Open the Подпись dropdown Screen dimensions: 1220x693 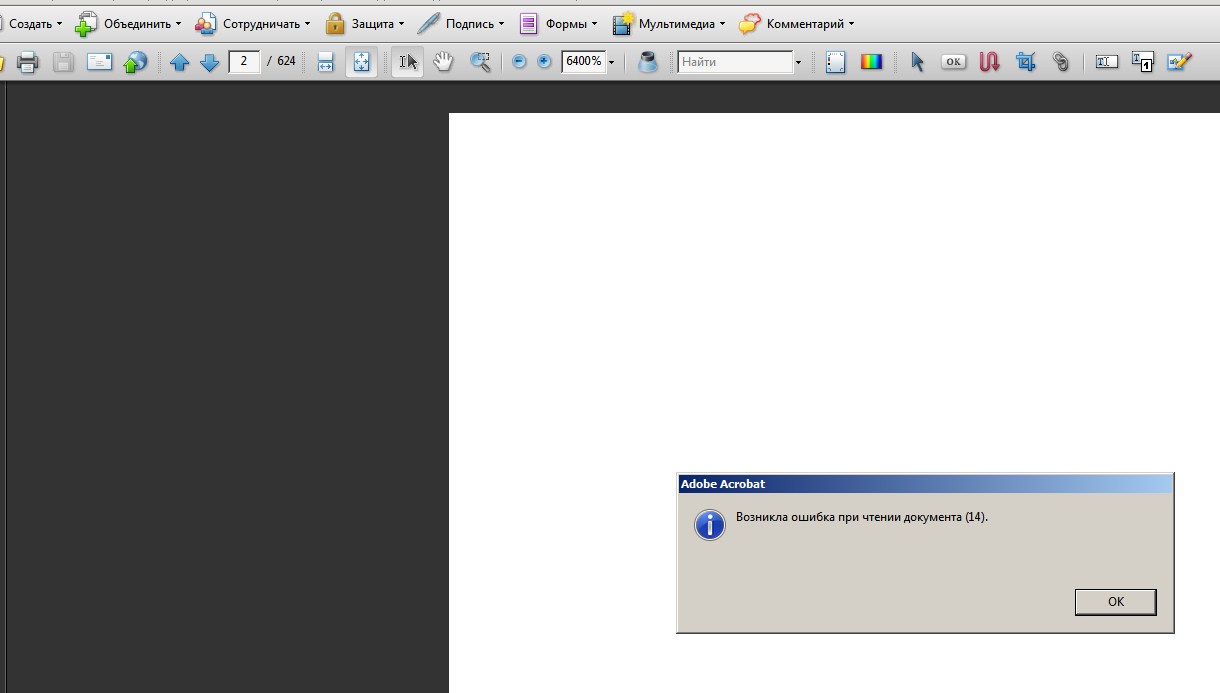point(461,23)
